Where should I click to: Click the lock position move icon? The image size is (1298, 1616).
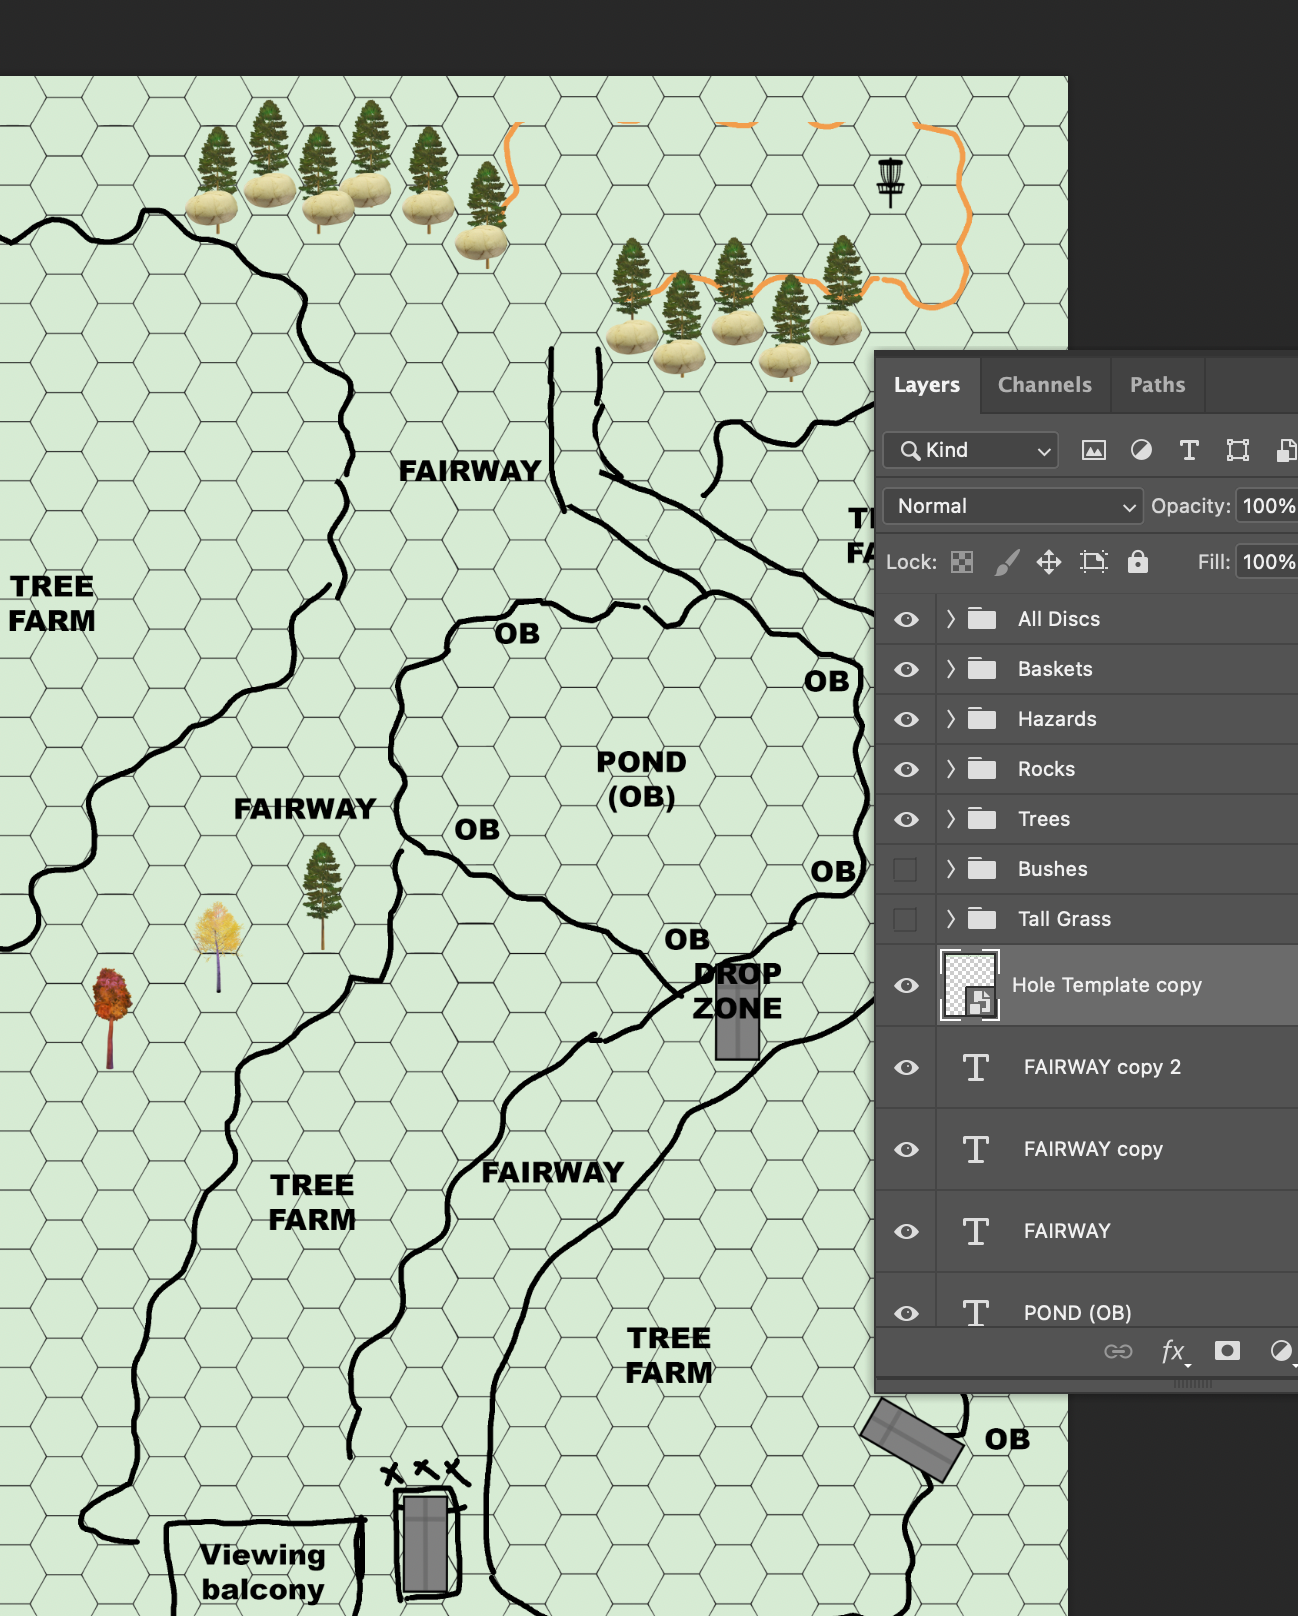point(1049,562)
